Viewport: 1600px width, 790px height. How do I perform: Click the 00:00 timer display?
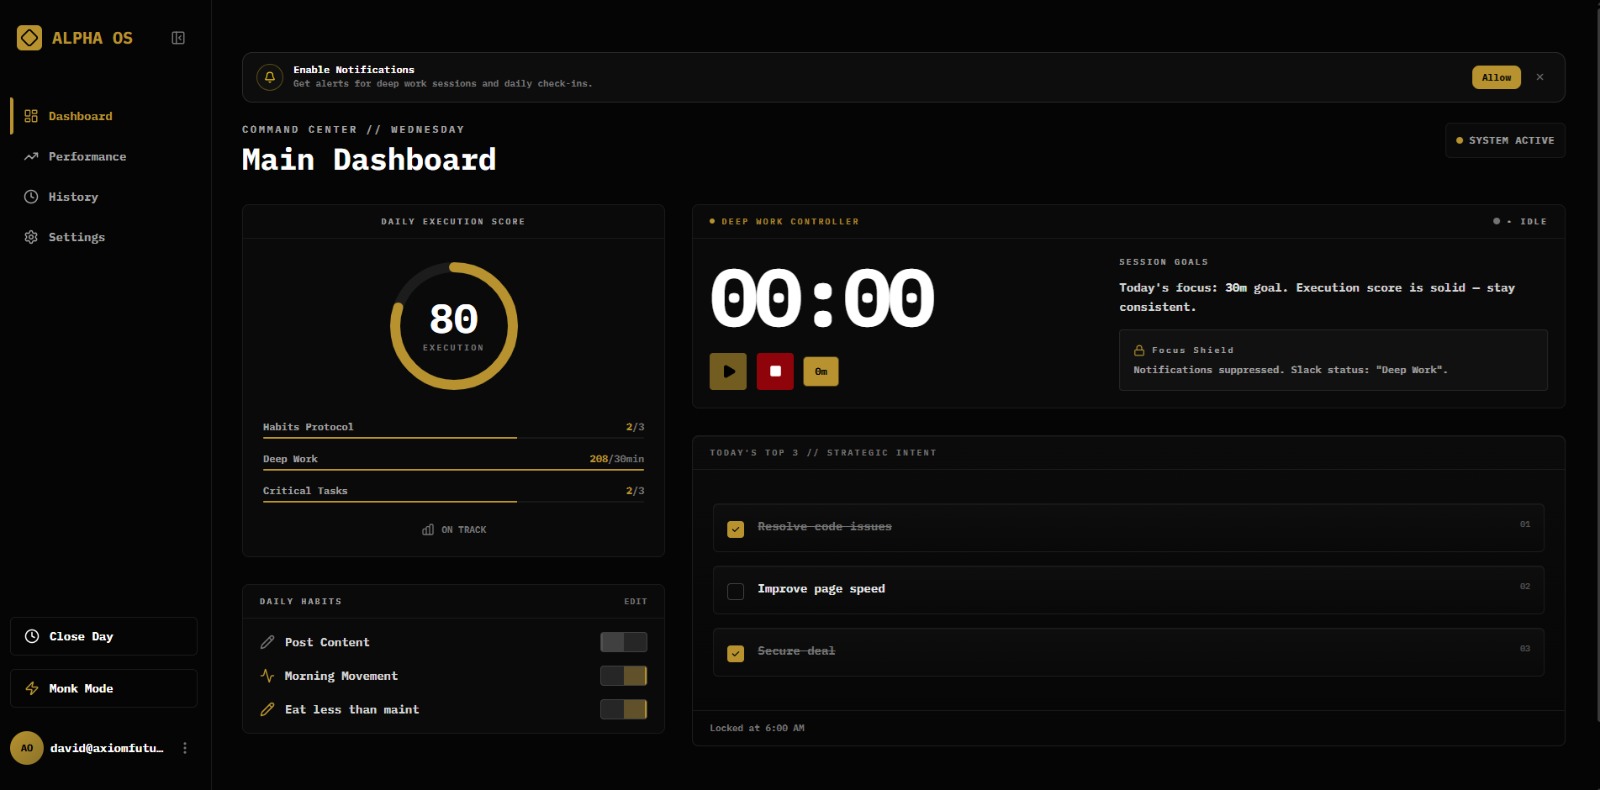pyautogui.click(x=822, y=298)
